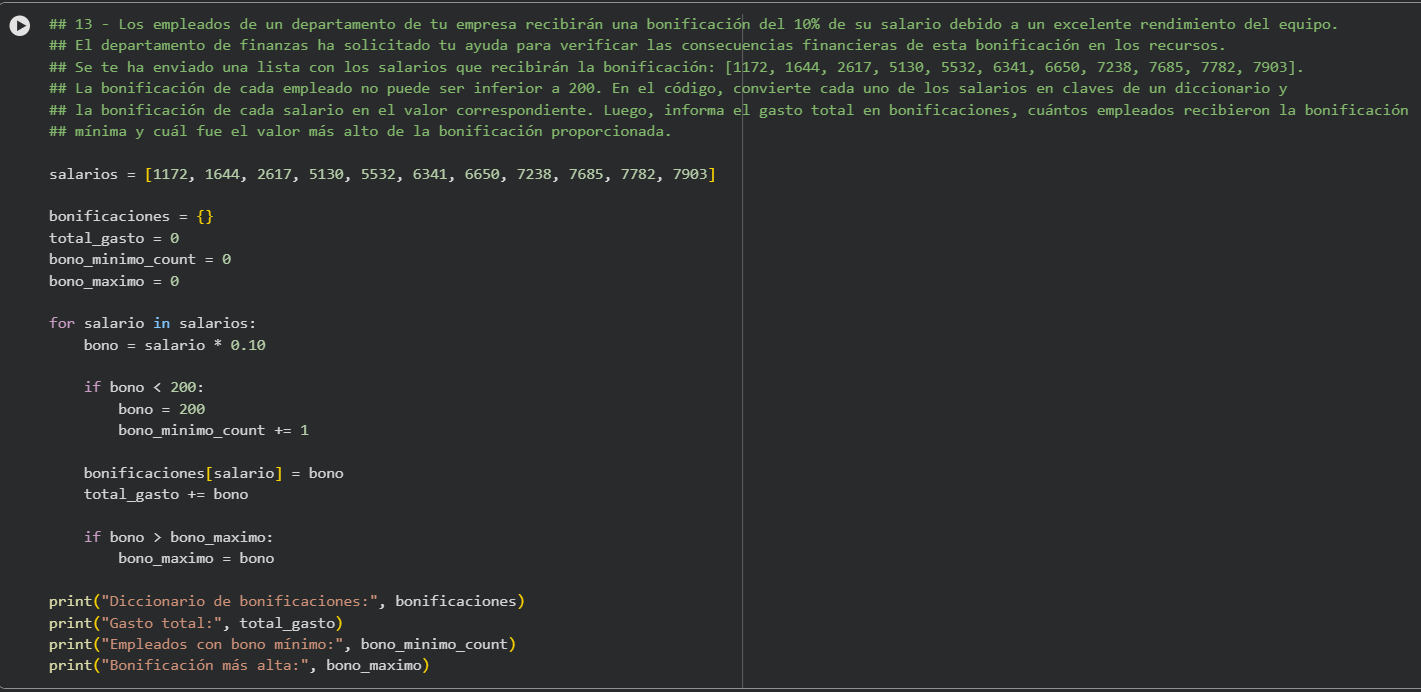Click the salarios list assignment line
The image size is (1421, 692).
tap(382, 174)
